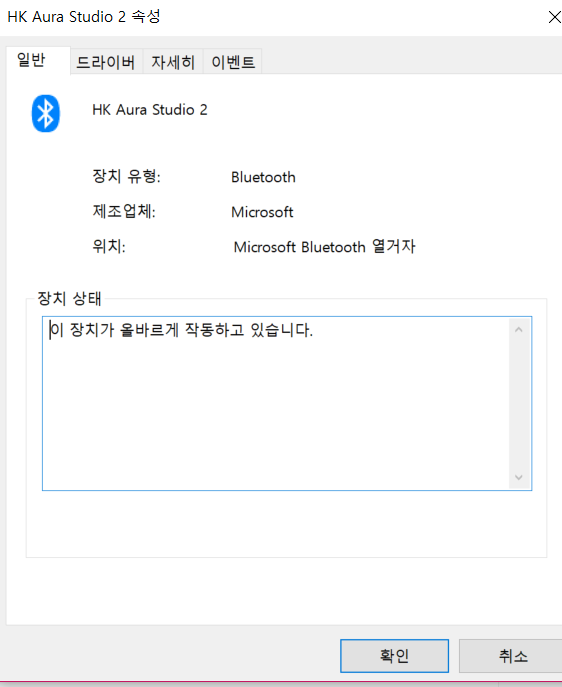This screenshot has width=562, height=687.
Task: Click the Microsoft Bluetooth 열거자 location text
Action: 324,247
